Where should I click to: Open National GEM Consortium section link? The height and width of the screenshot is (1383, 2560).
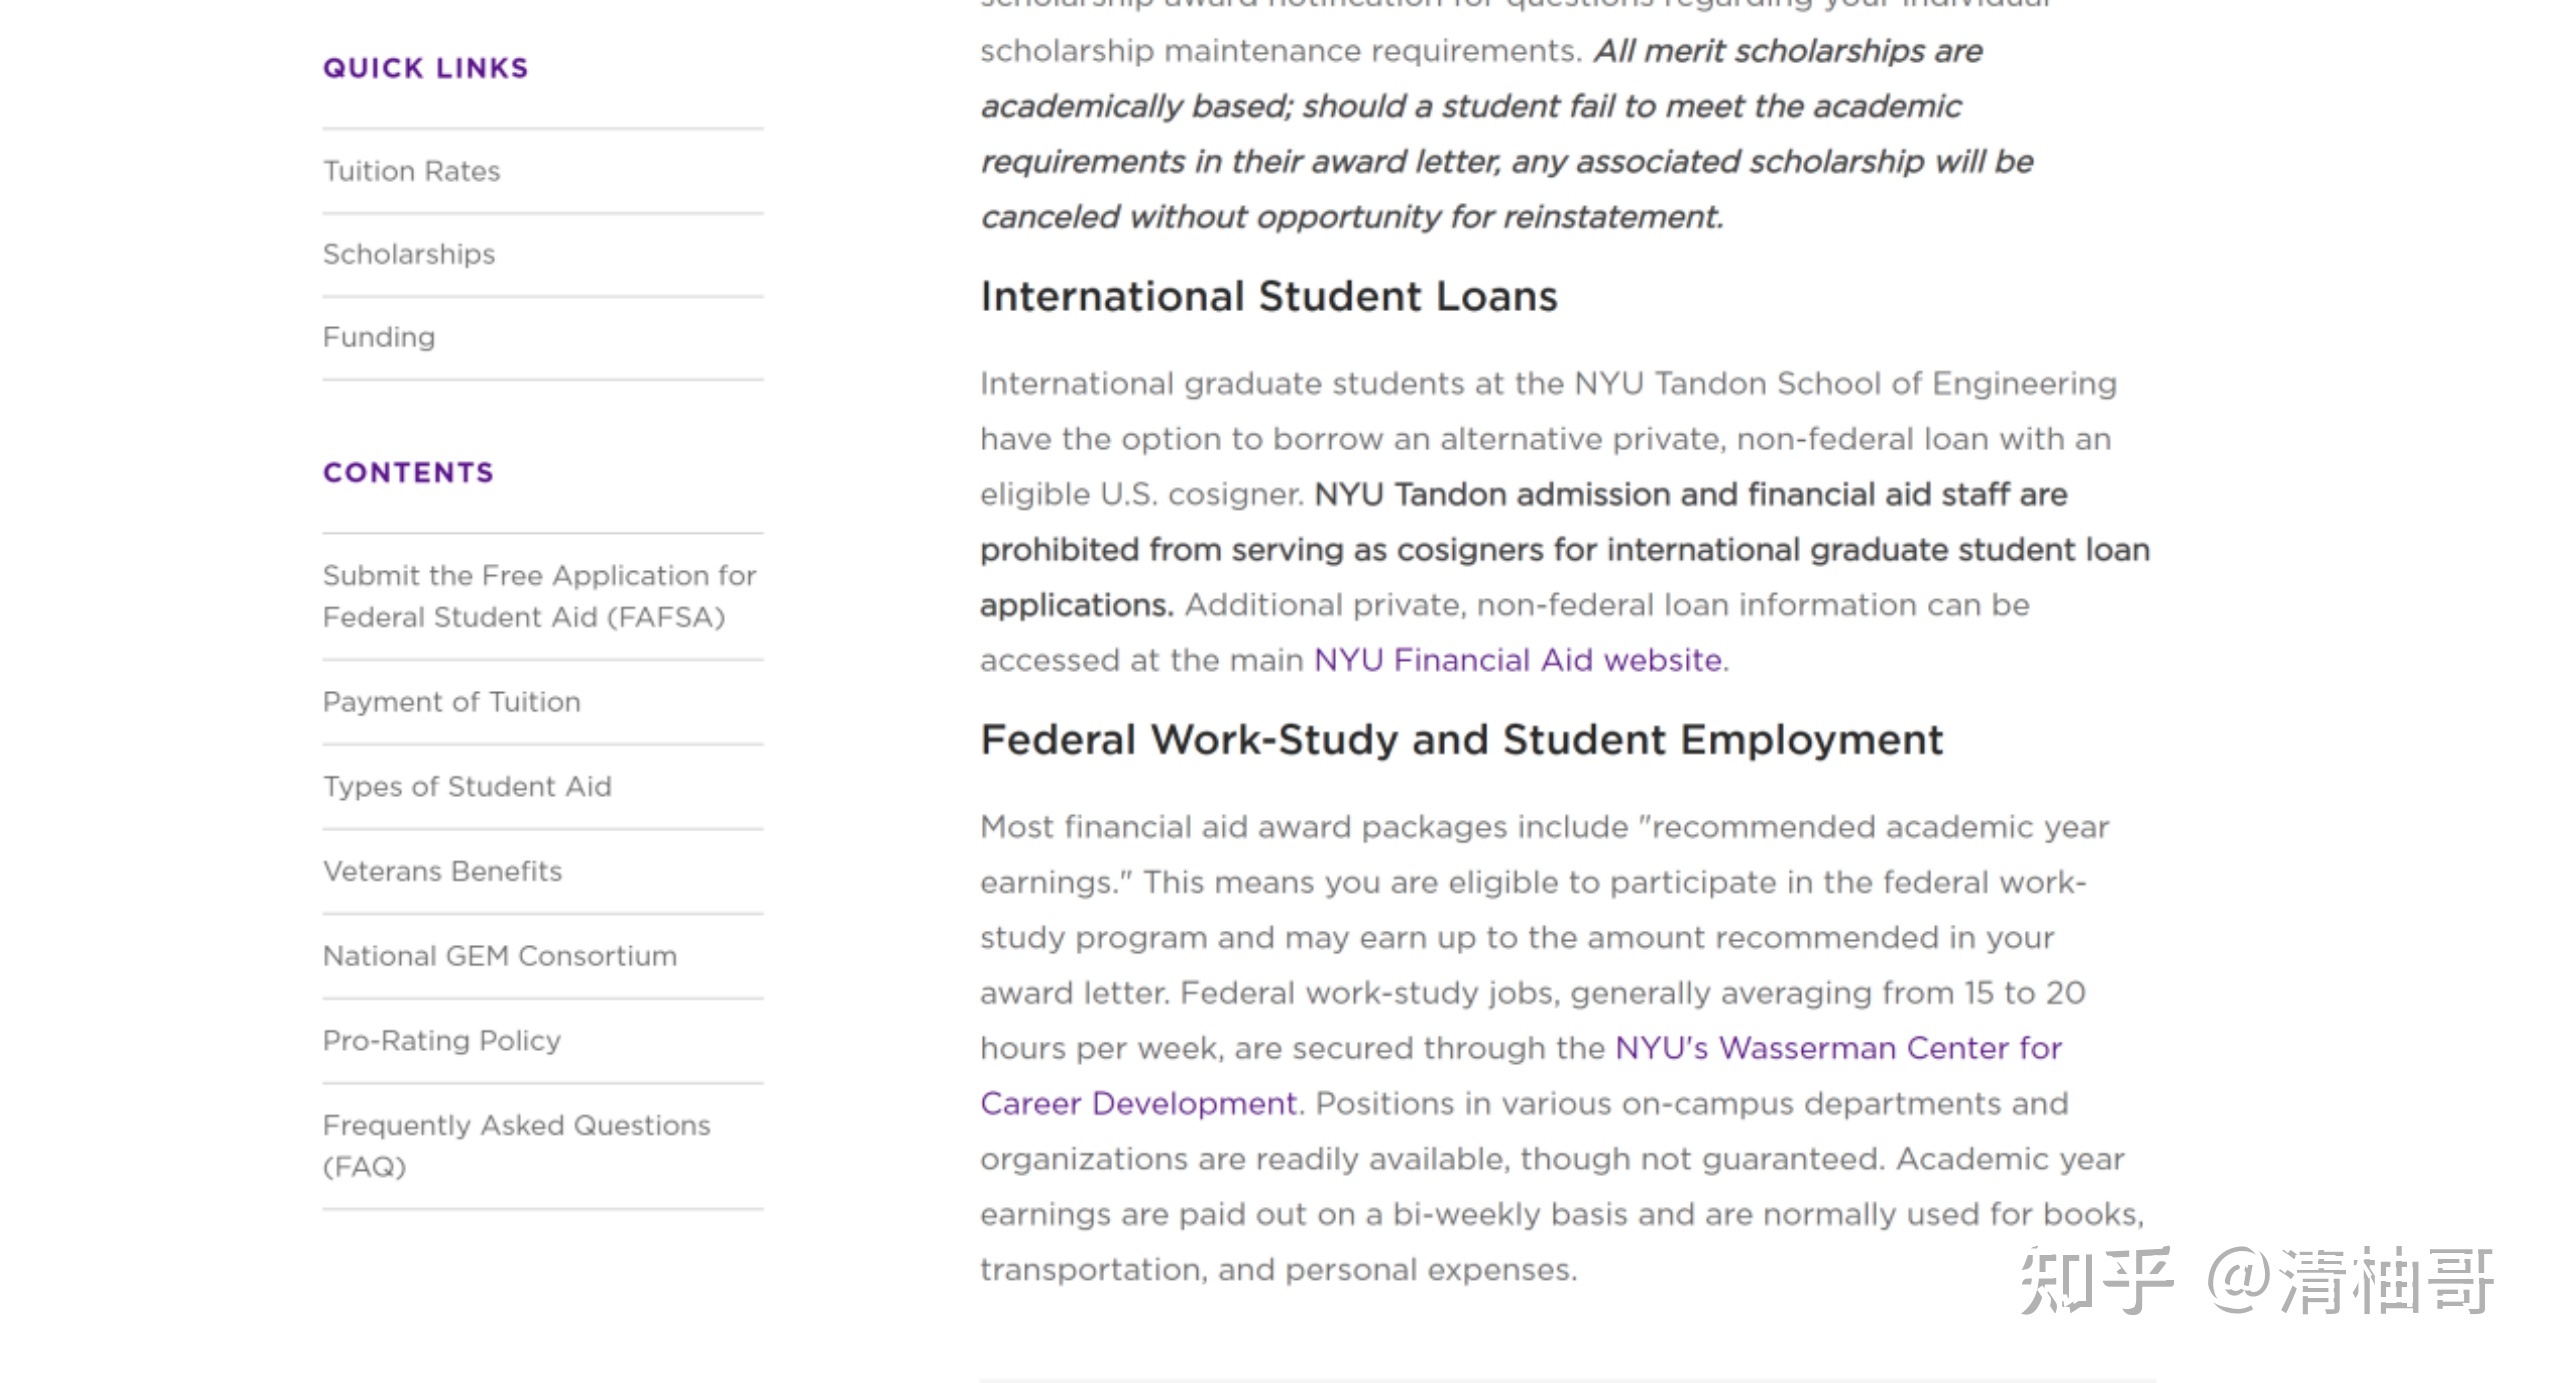499,956
